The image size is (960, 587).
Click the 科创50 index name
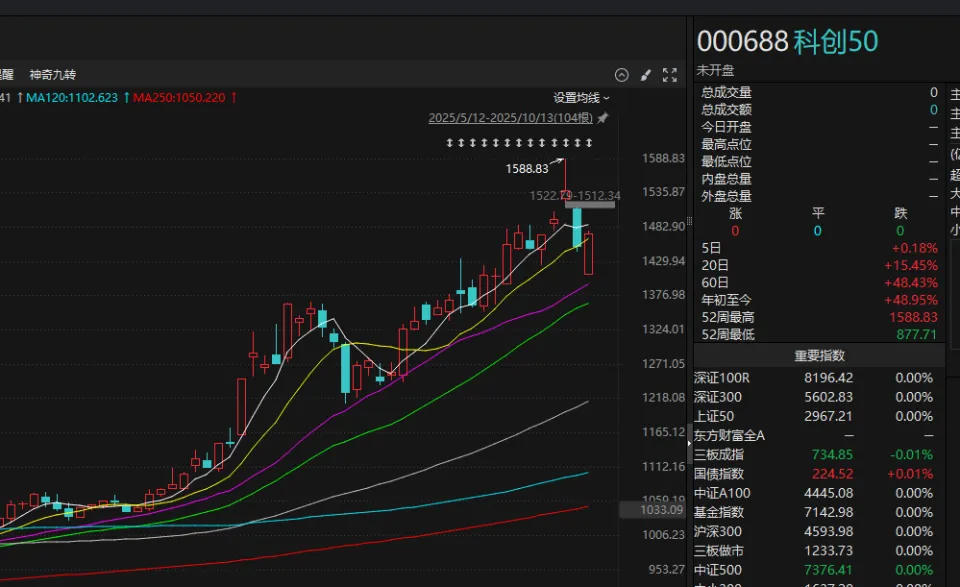835,41
